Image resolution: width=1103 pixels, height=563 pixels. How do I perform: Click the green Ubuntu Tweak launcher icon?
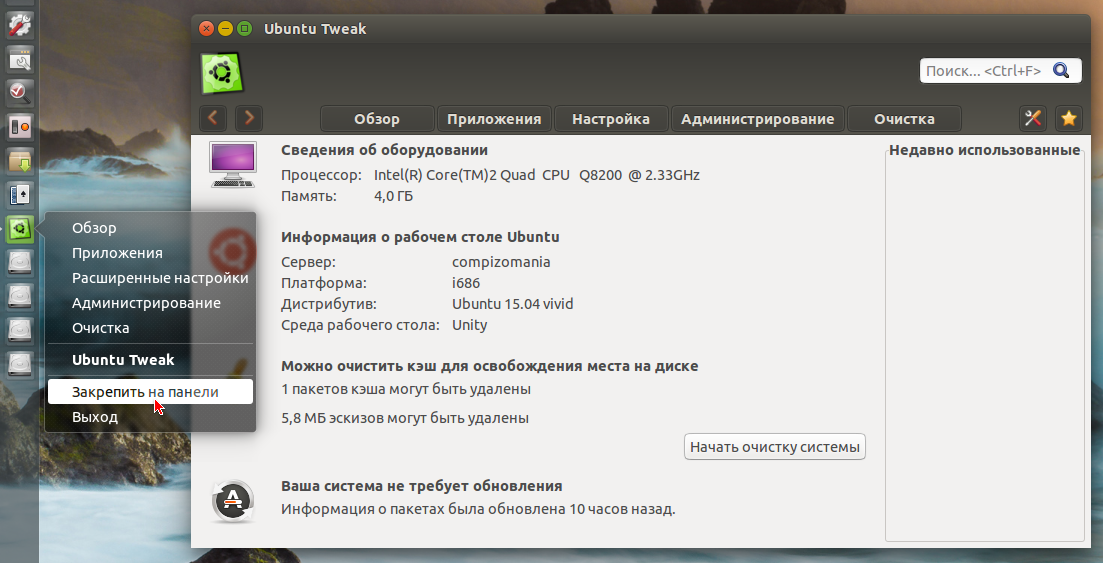[x=20, y=229]
